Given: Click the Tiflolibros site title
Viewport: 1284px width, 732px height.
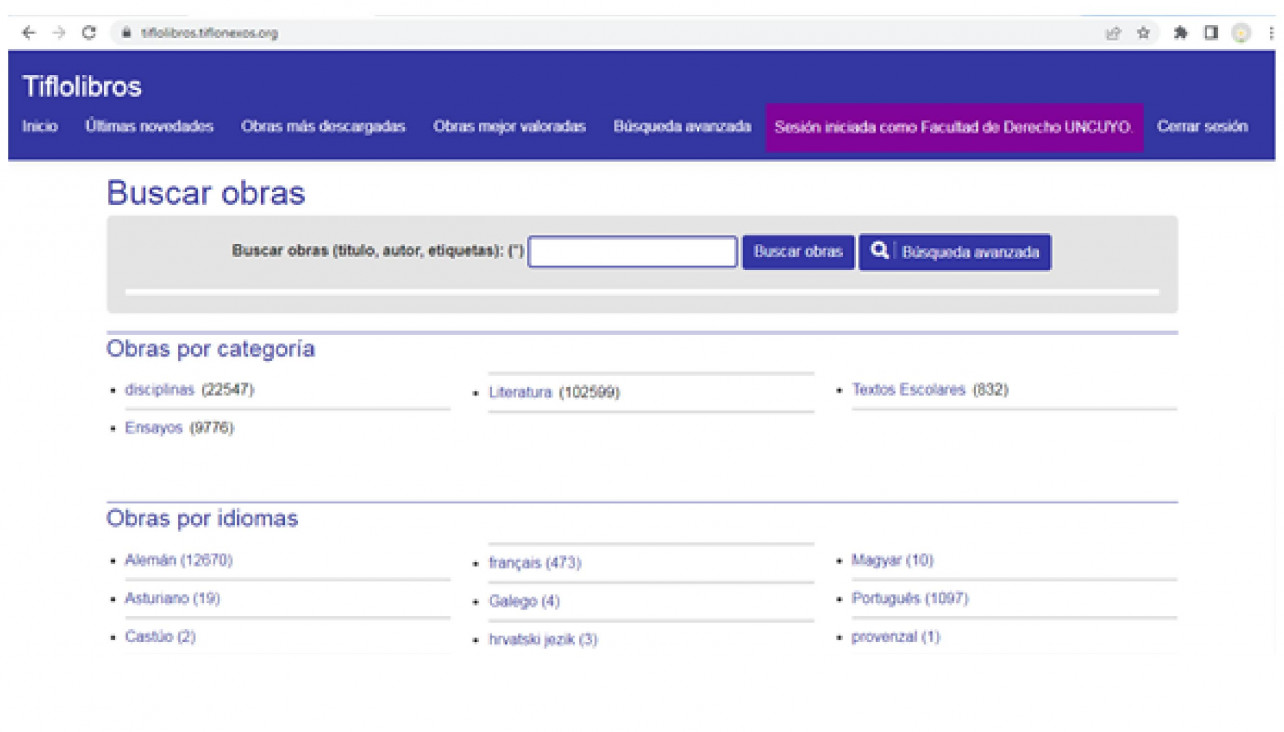Looking at the screenshot, I should click(82, 87).
